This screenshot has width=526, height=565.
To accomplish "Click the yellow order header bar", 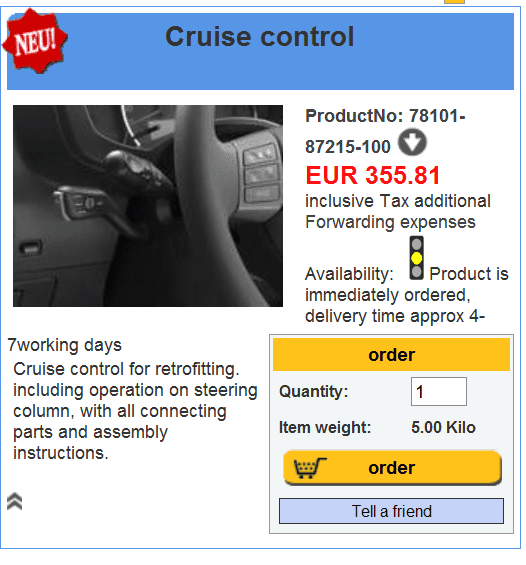I will [x=391, y=355].
